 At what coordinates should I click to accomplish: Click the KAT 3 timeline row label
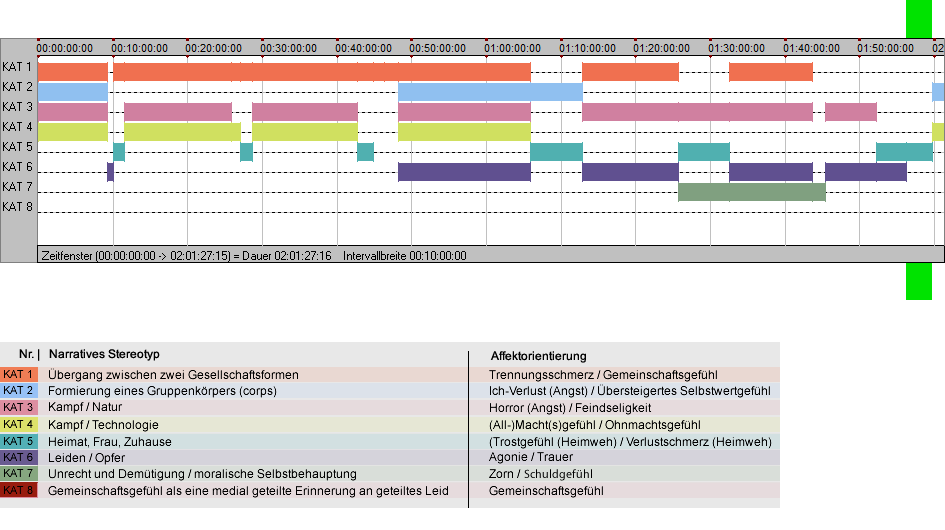pos(17,107)
